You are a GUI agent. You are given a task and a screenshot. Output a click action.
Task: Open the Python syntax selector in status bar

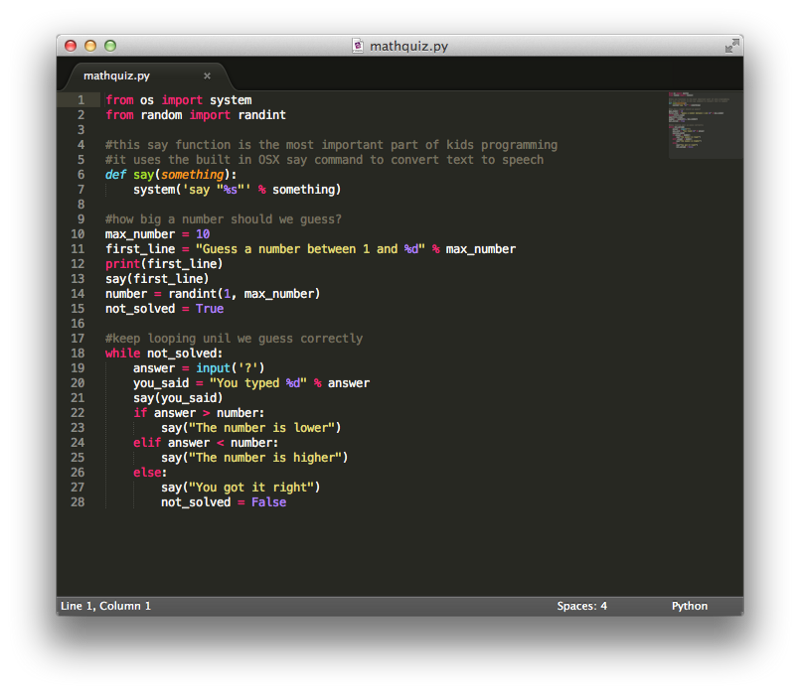689,606
